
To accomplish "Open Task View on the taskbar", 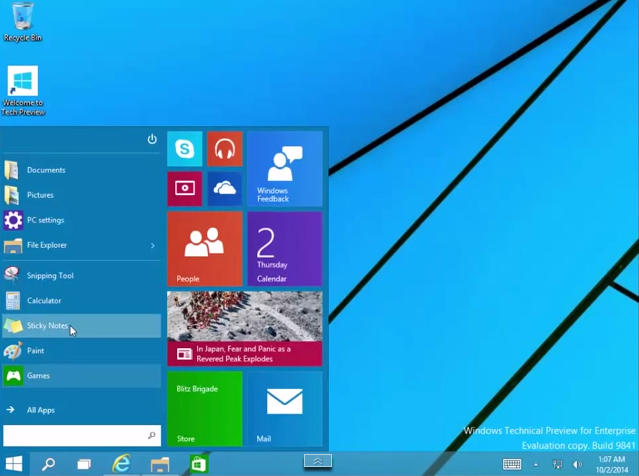I will point(84,464).
